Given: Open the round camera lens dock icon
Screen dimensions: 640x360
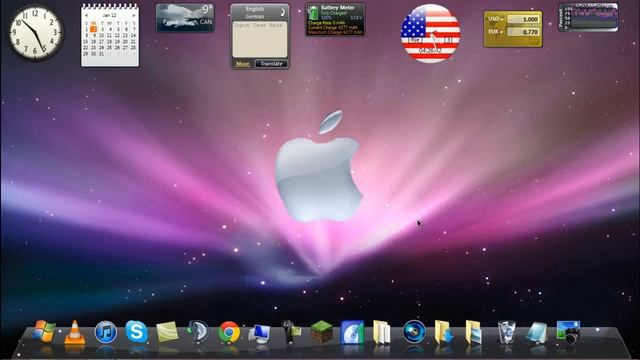Looking at the screenshot, I should tap(414, 331).
